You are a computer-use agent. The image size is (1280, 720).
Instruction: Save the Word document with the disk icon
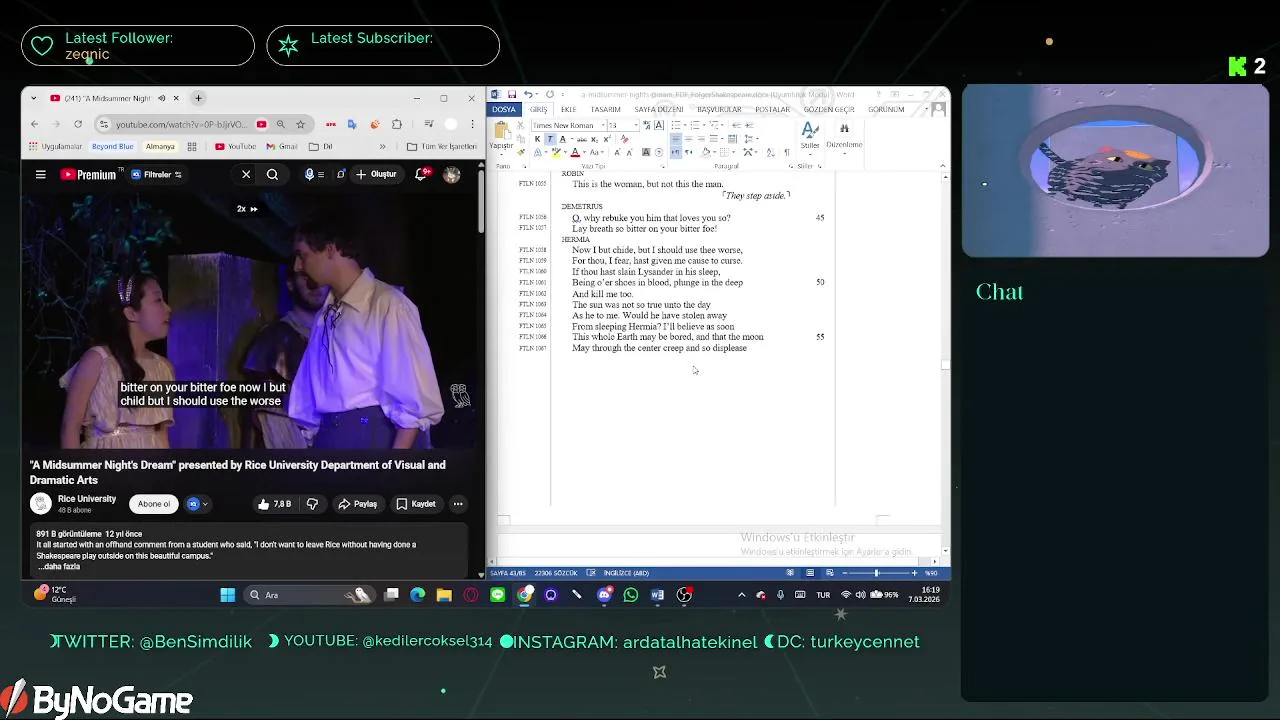coord(512,94)
